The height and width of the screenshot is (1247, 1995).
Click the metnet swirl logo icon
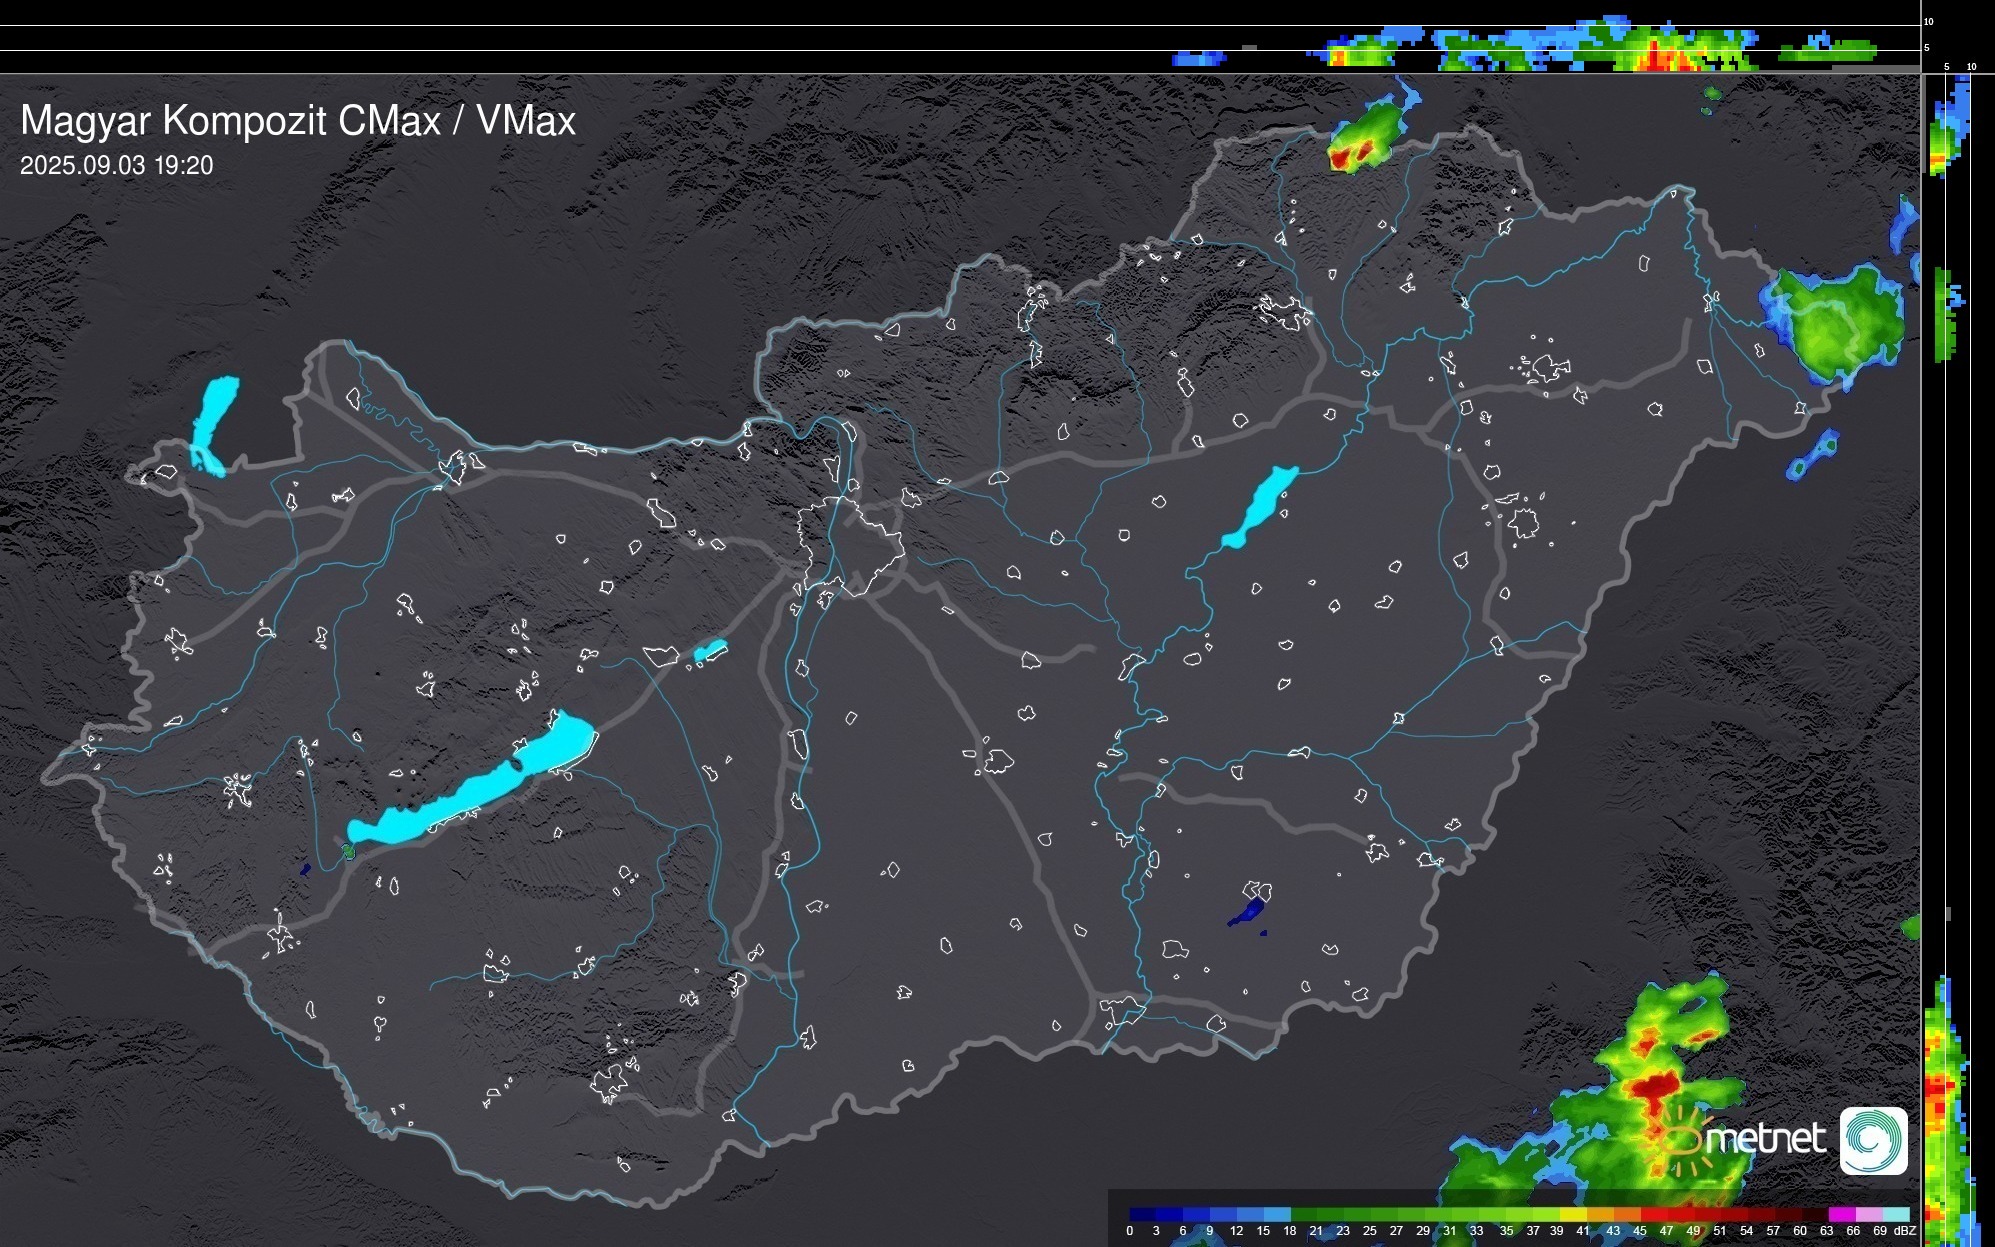pos(1873,1140)
